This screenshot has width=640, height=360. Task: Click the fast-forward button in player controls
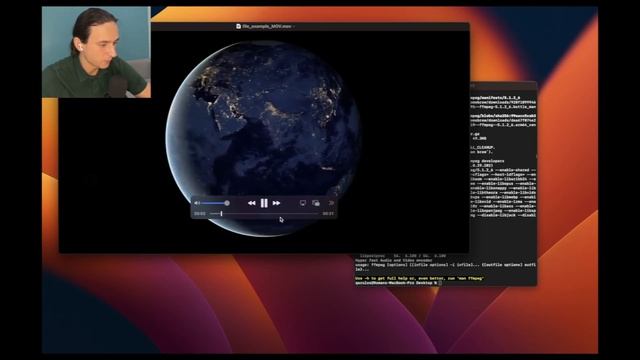click(276, 203)
